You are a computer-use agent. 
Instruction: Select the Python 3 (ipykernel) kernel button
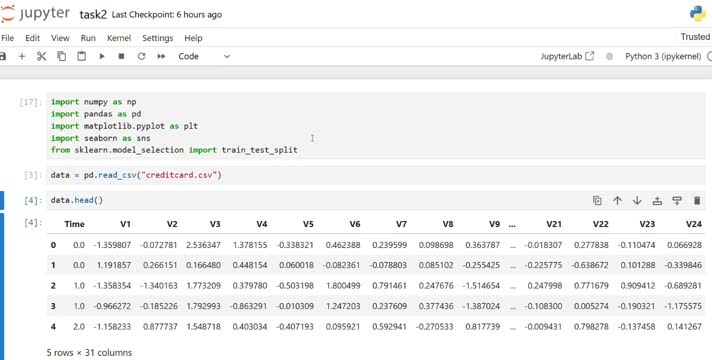[663, 56]
